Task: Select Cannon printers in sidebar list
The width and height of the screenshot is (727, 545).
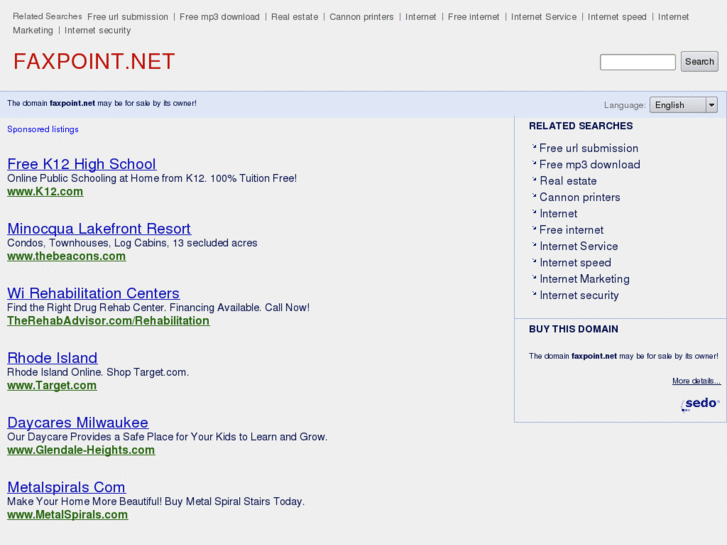Action: click(x=580, y=197)
